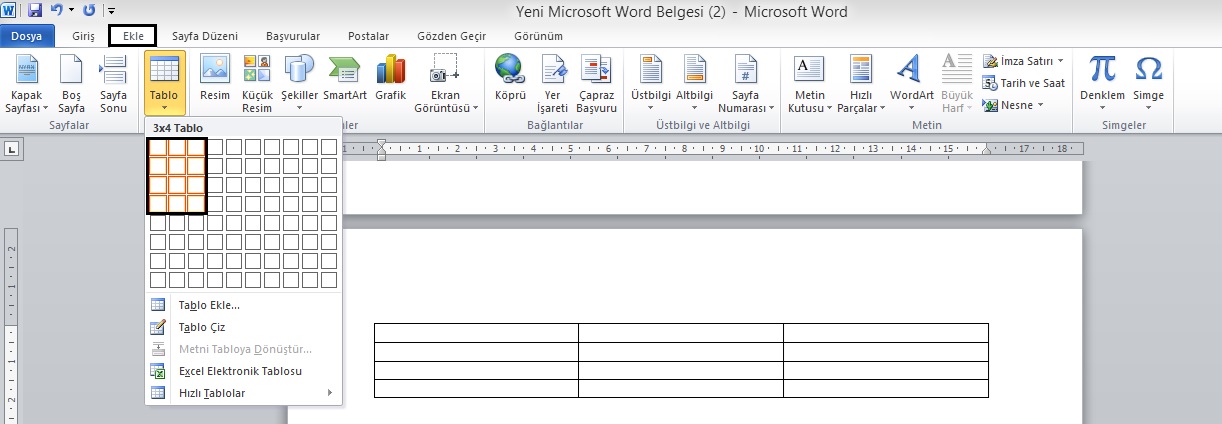Choose Tablo Ekle... menu entry
Viewport: 1222px width, 424px height.
[x=244, y=305]
